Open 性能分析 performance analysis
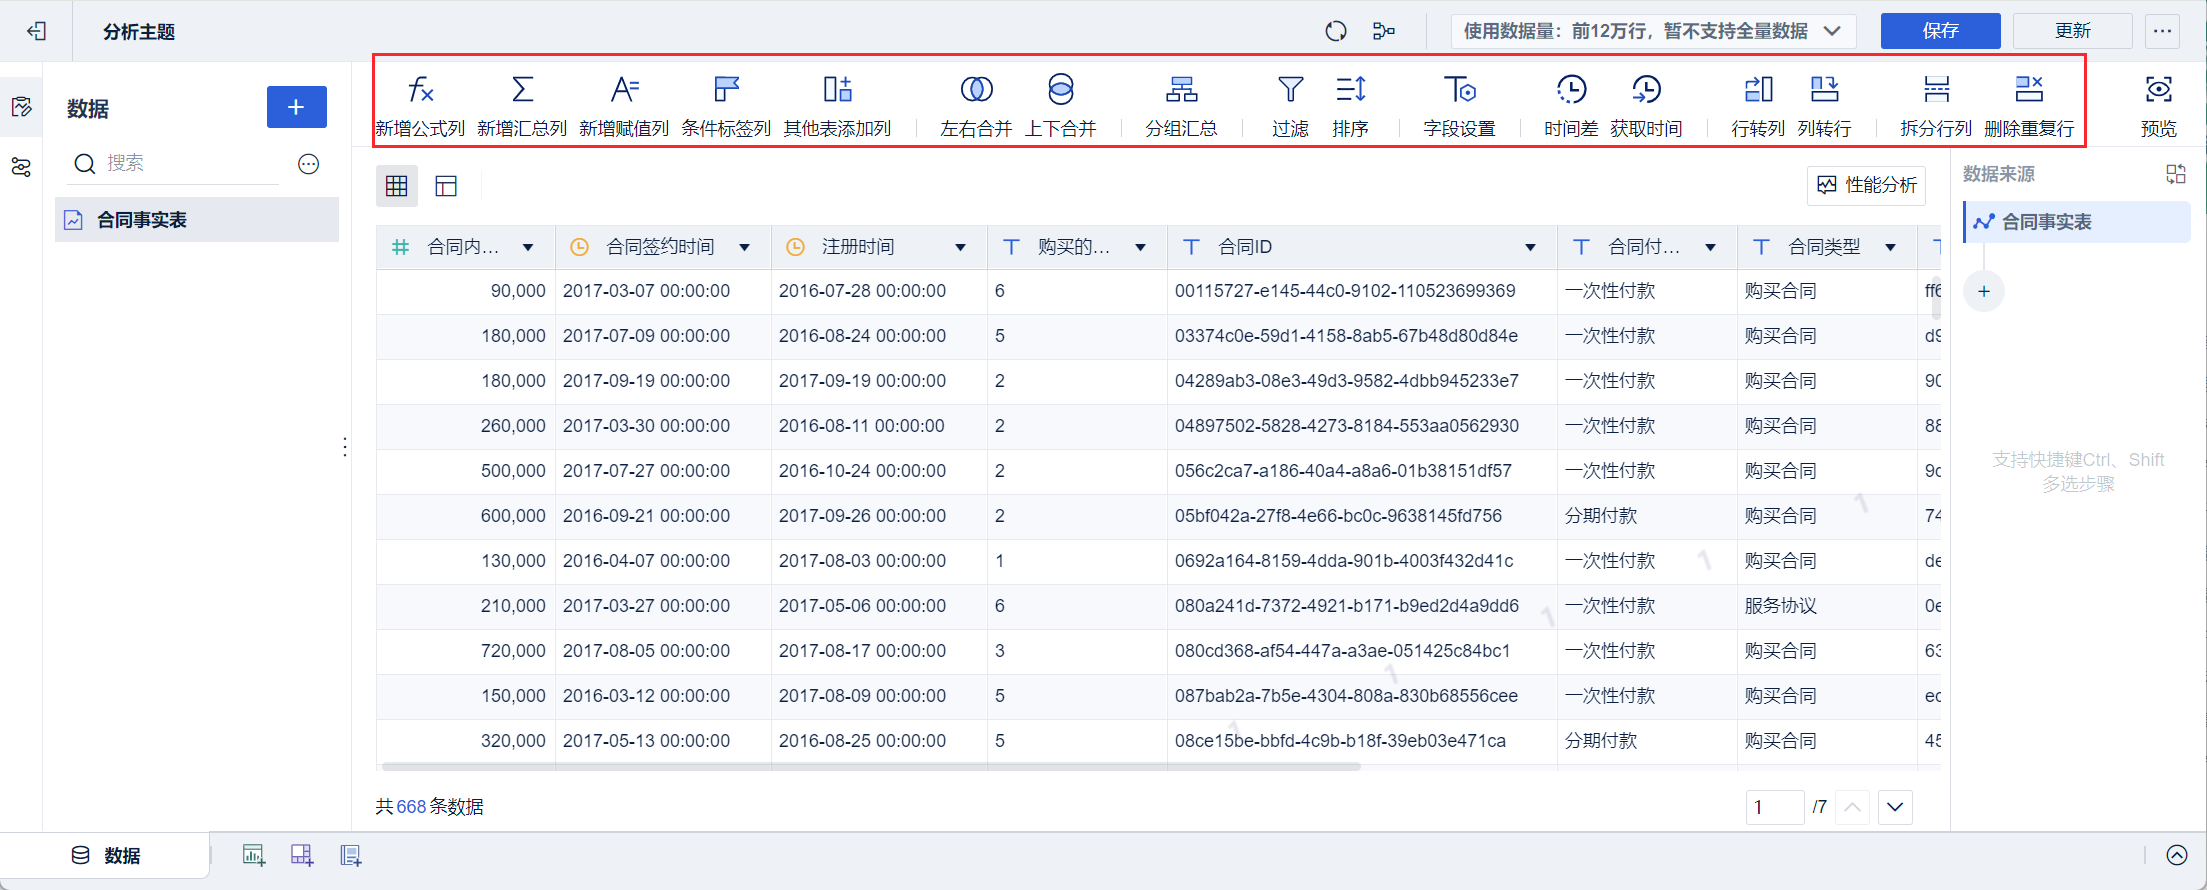 click(1866, 185)
